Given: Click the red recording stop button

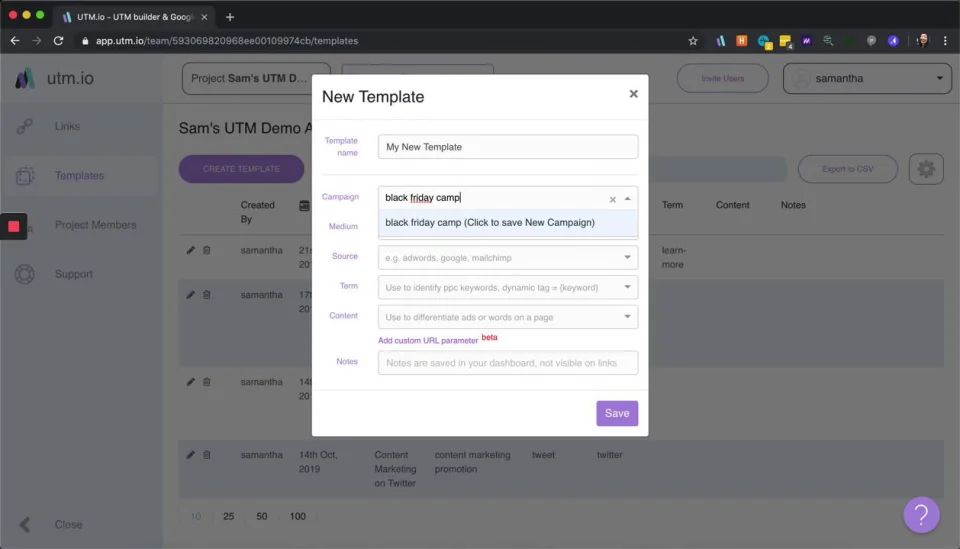Looking at the screenshot, I should point(13,226).
